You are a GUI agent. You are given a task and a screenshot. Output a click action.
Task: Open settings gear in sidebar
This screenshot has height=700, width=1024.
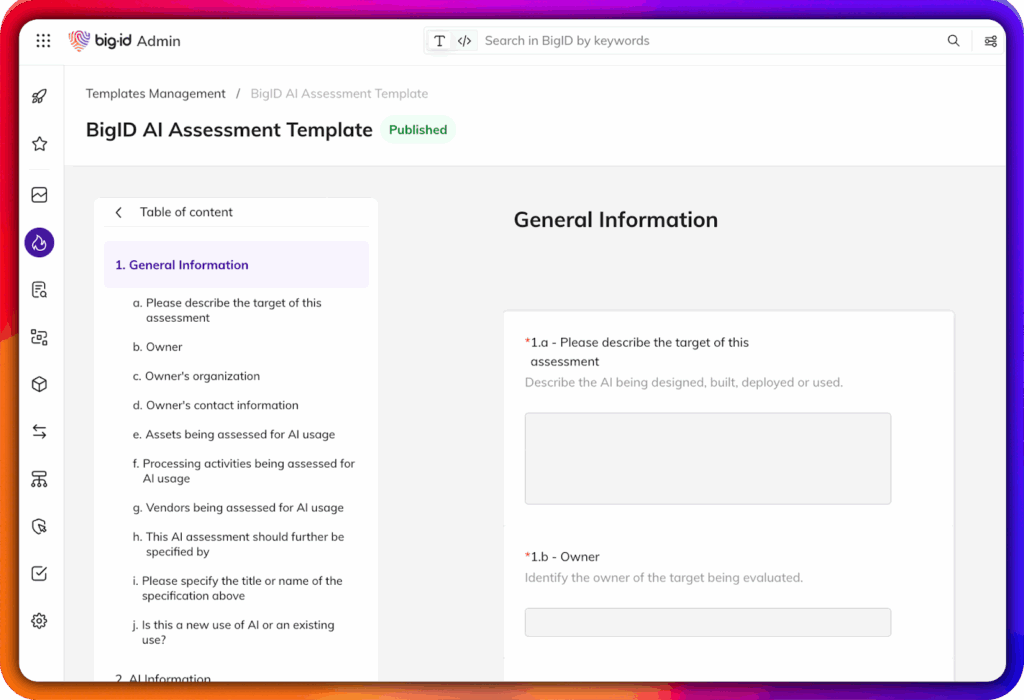pyautogui.click(x=40, y=621)
